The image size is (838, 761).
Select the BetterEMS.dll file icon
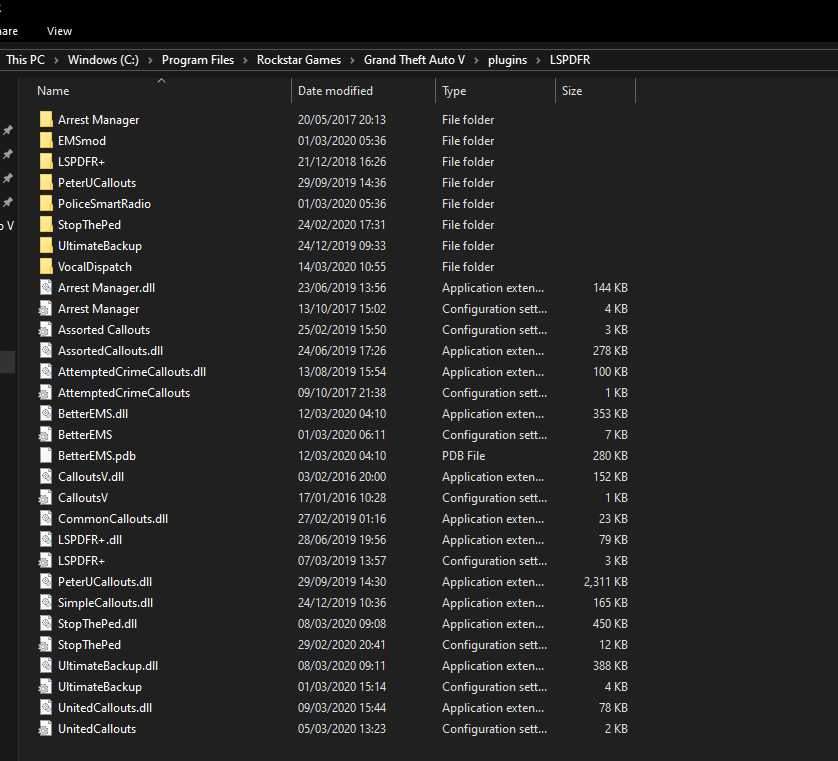(x=46, y=414)
